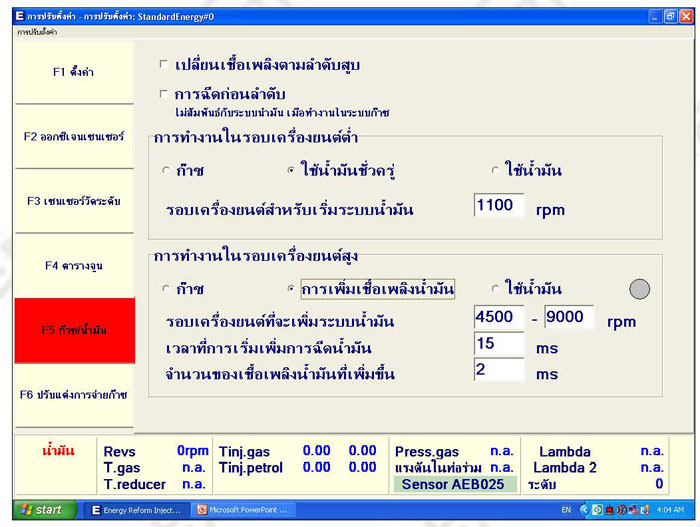Click the gray circle indicator
Image resolution: width=700 pixels, height=527 pixels.
point(639,289)
